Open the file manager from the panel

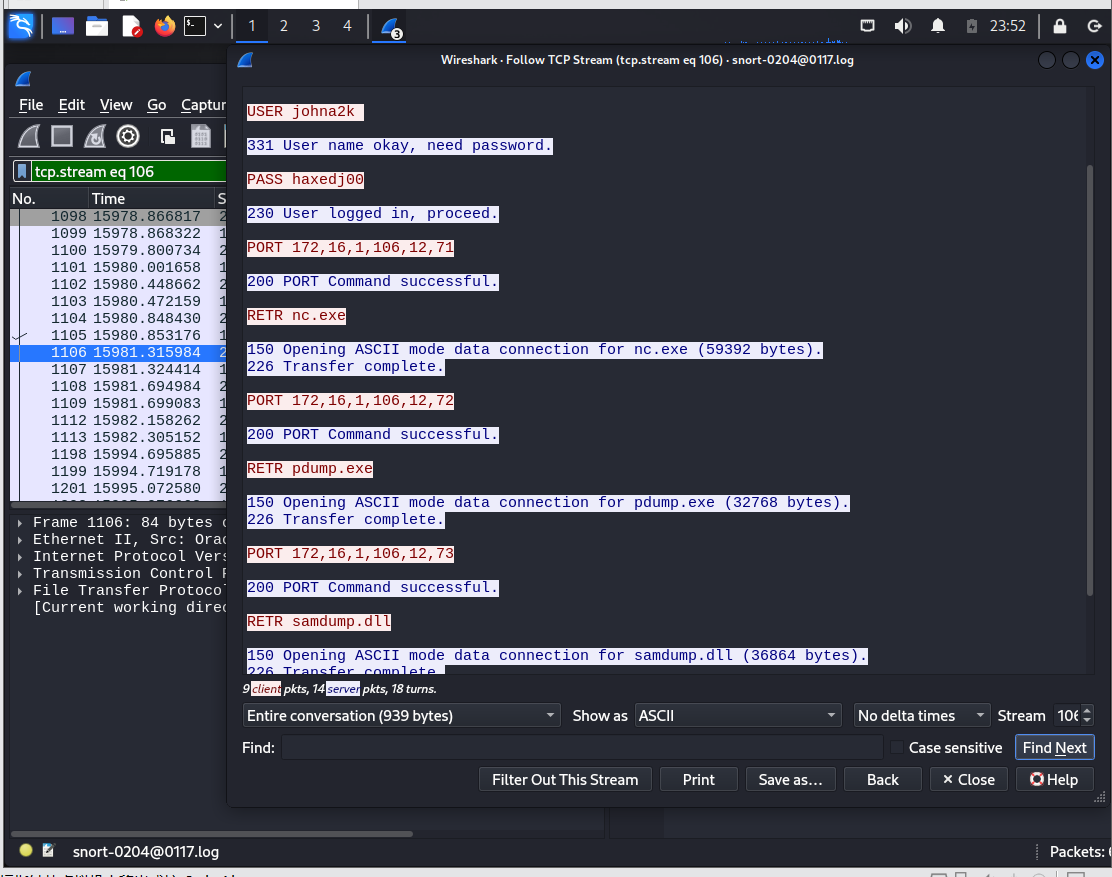96,26
